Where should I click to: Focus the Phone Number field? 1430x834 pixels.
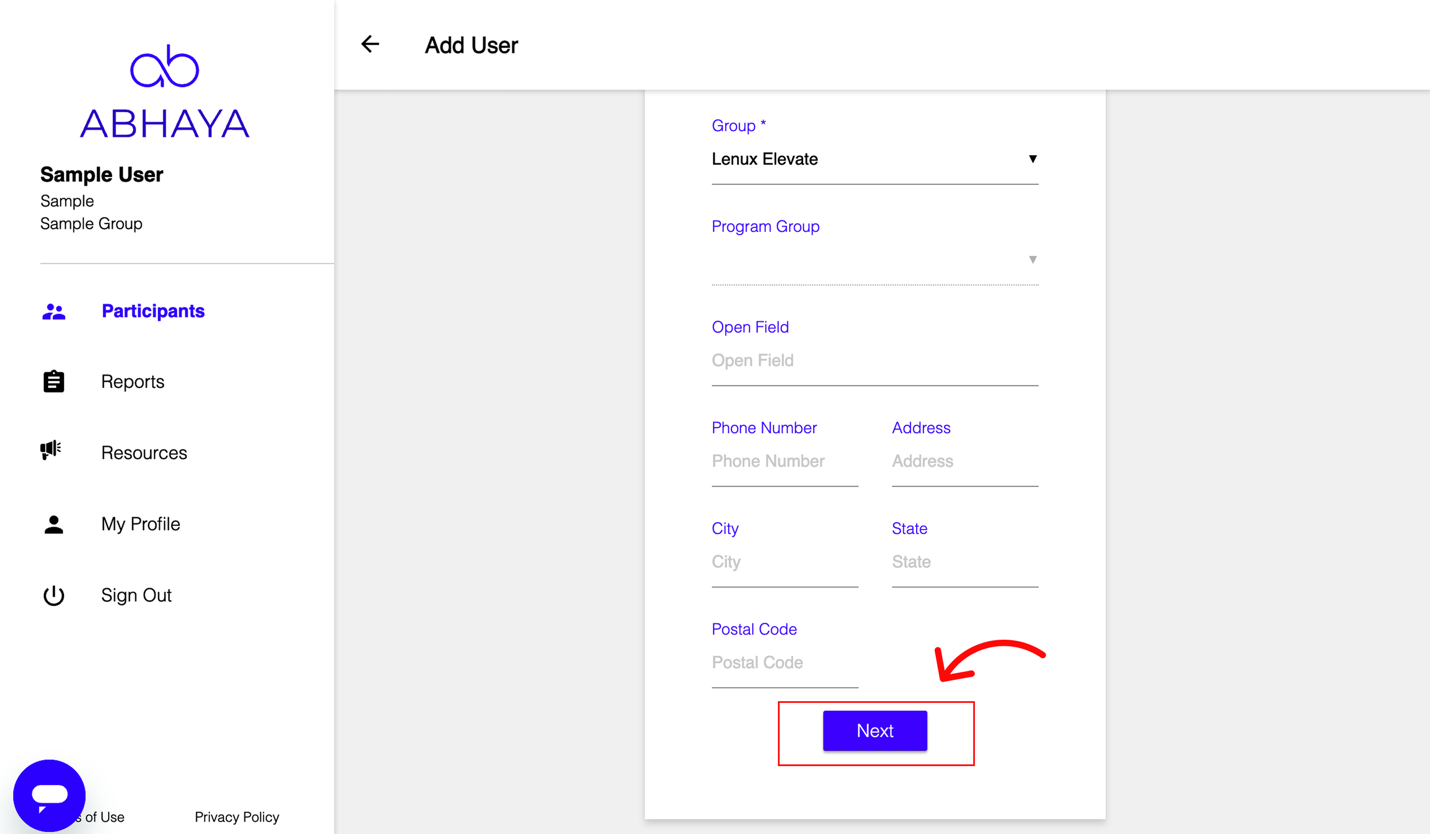(x=785, y=462)
